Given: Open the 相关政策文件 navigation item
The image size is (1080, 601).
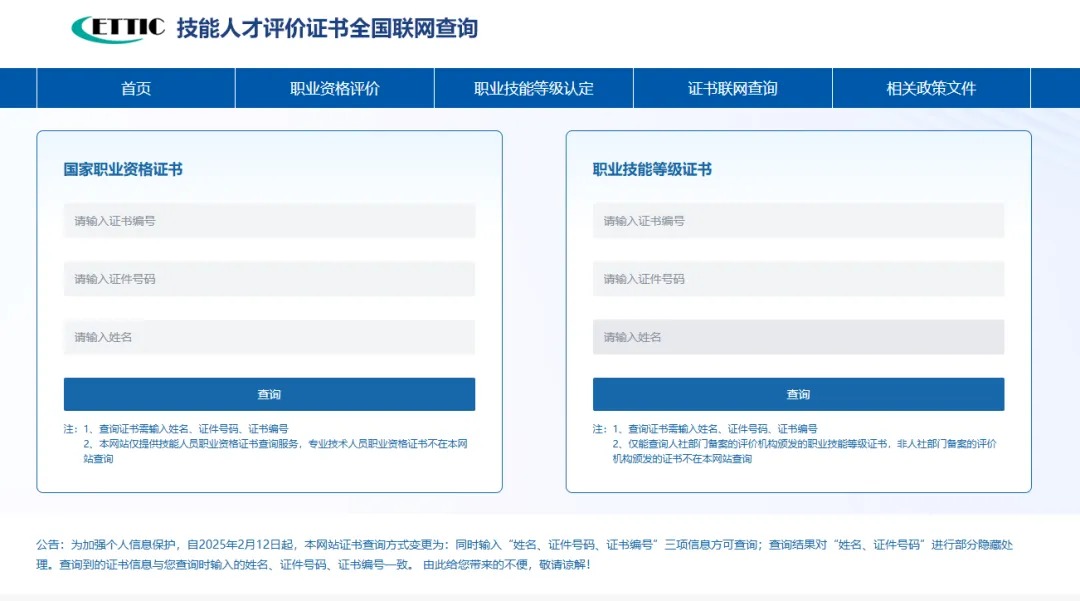Looking at the screenshot, I should [x=930, y=88].
